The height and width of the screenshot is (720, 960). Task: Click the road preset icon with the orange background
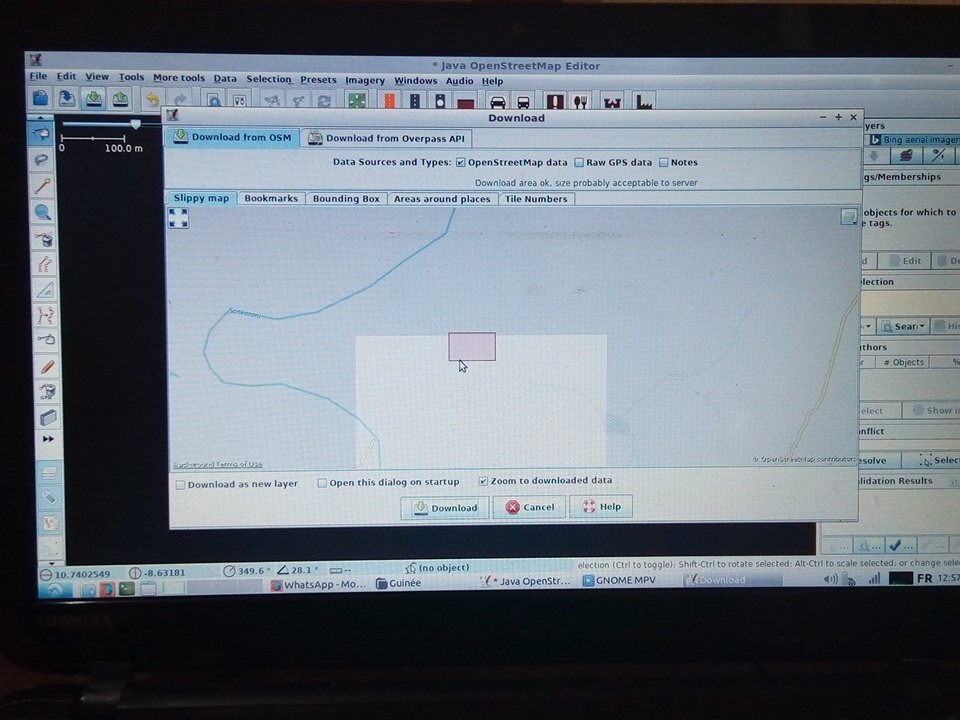coord(389,100)
